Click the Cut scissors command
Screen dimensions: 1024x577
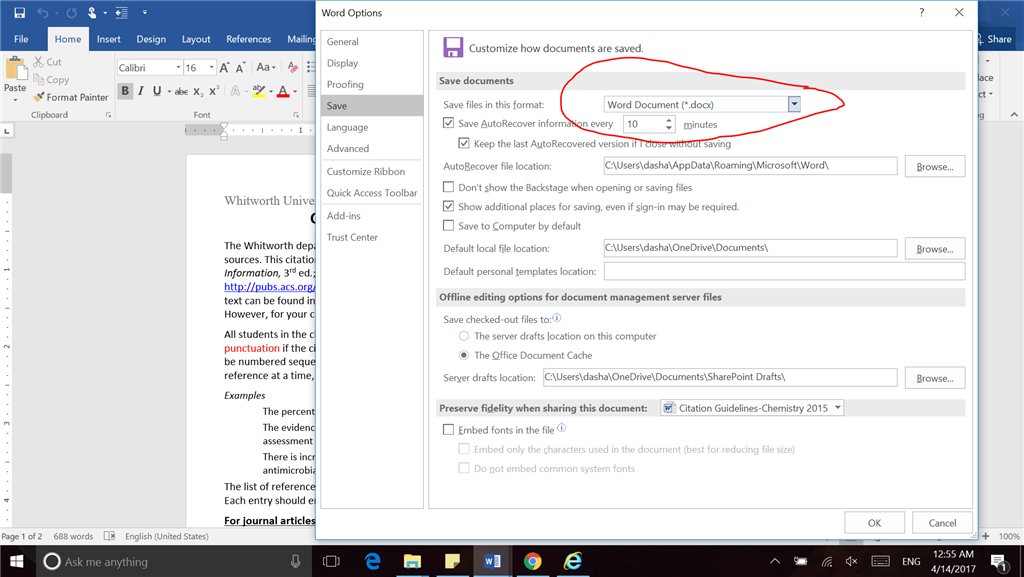point(47,62)
